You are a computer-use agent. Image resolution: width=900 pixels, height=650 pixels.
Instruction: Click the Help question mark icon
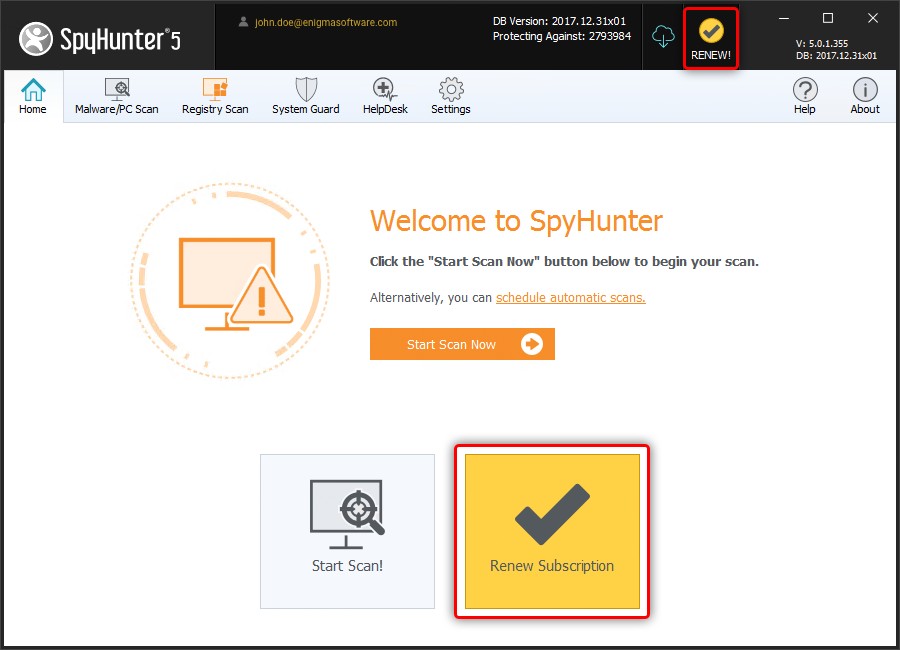coord(805,96)
